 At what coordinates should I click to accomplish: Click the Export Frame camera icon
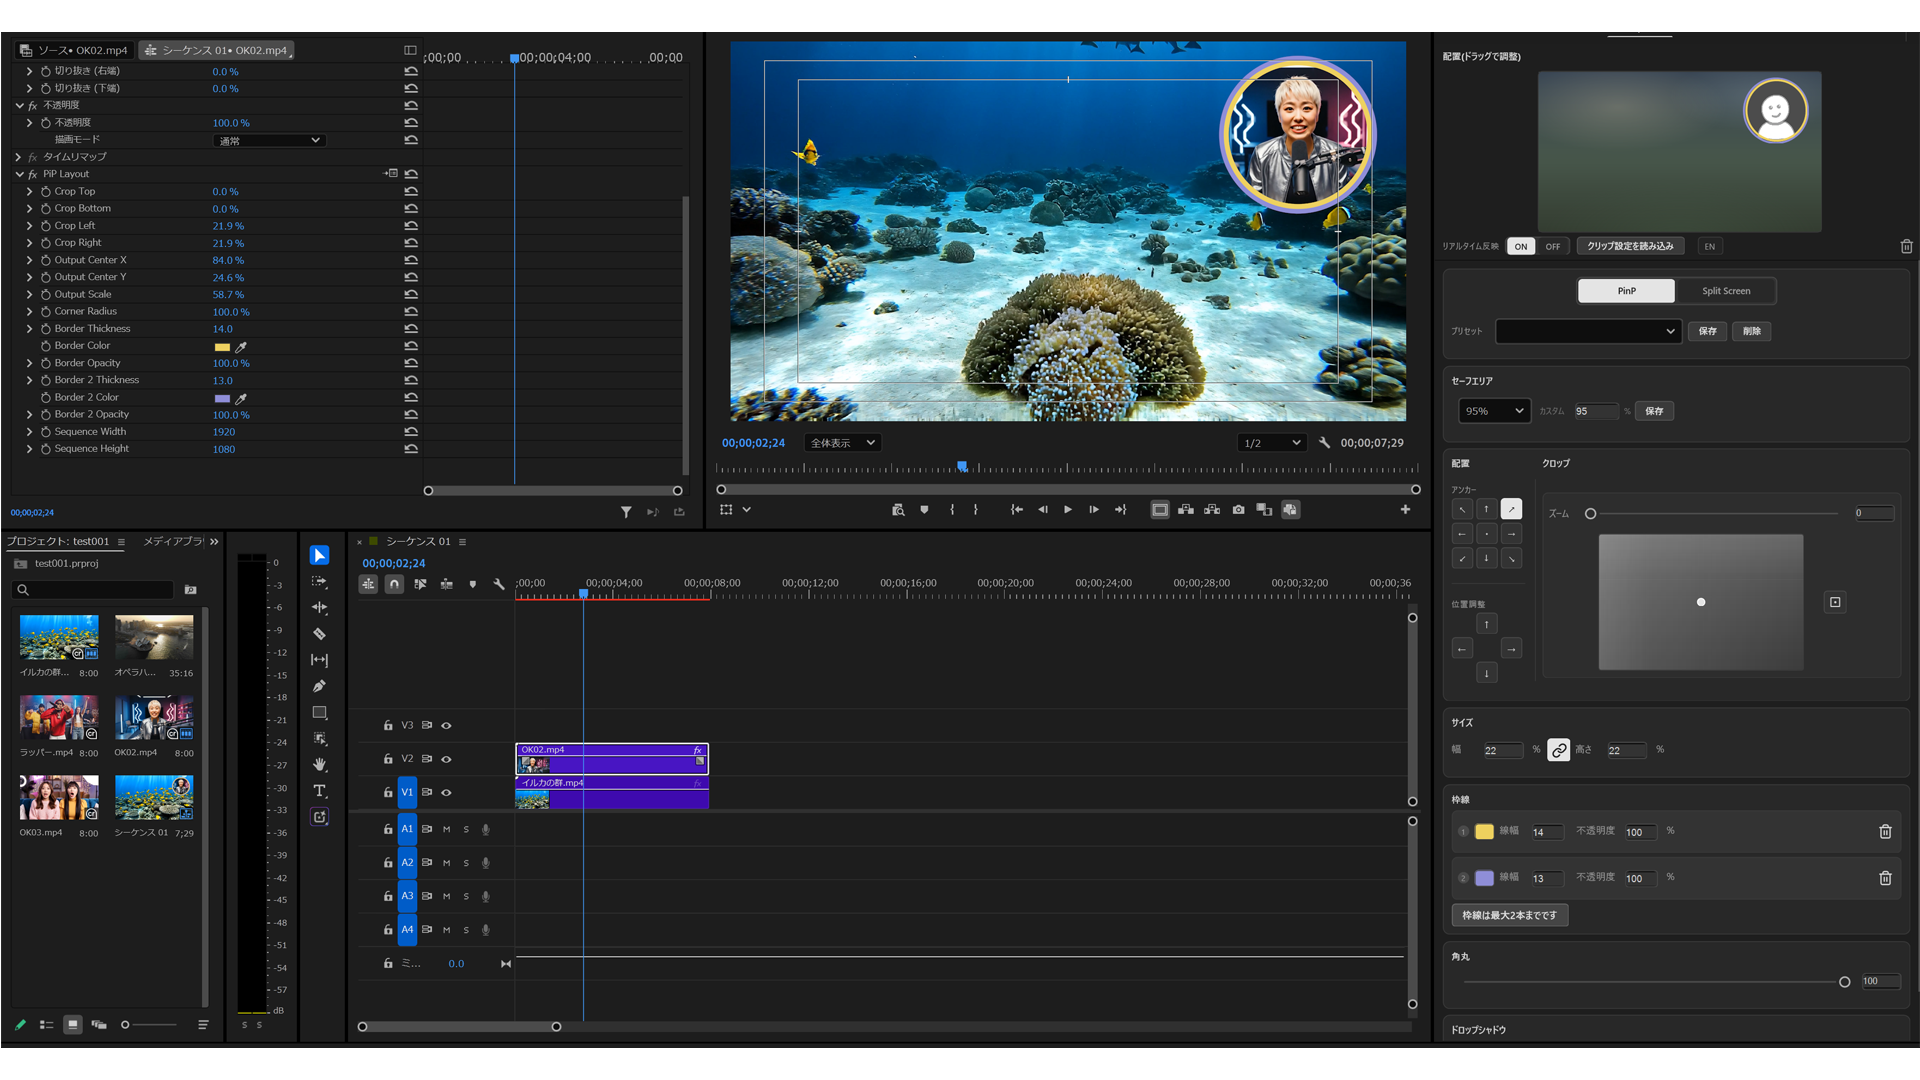pos(1238,510)
